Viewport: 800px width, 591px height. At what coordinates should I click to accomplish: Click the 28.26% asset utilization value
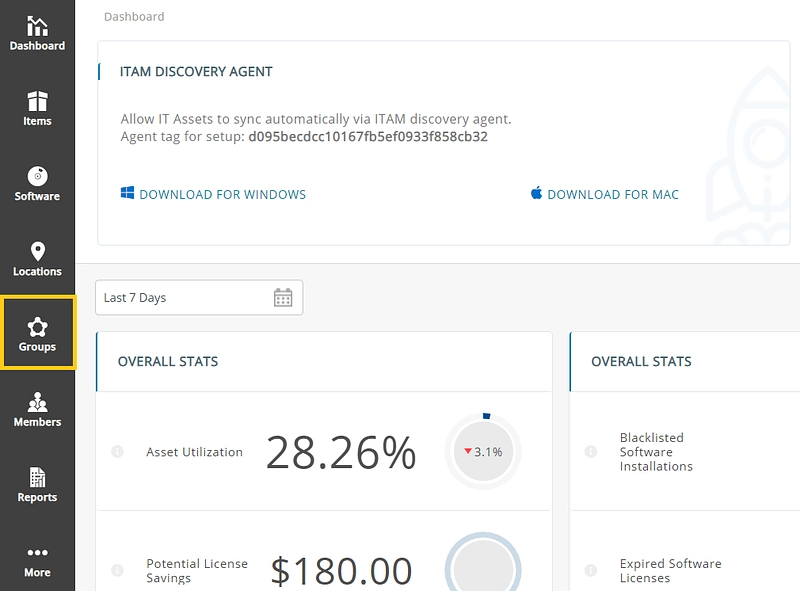click(x=340, y=453)
